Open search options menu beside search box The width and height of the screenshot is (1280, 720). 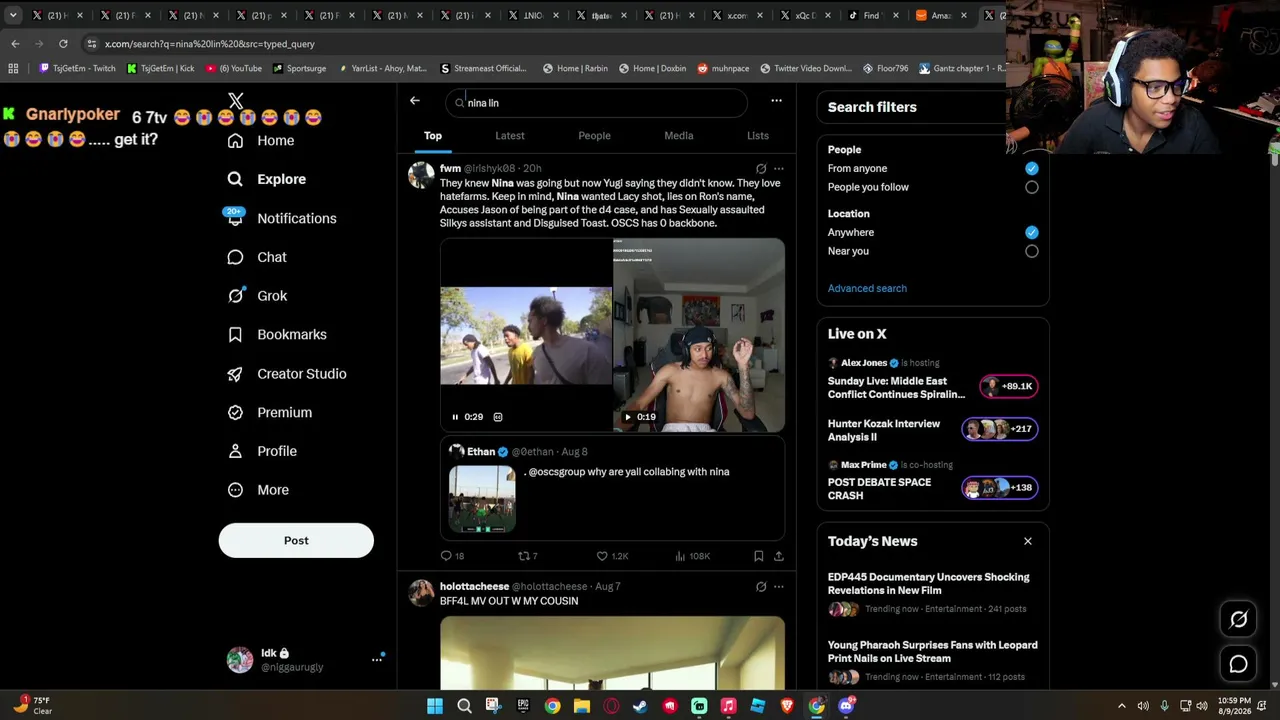[776, 101]
